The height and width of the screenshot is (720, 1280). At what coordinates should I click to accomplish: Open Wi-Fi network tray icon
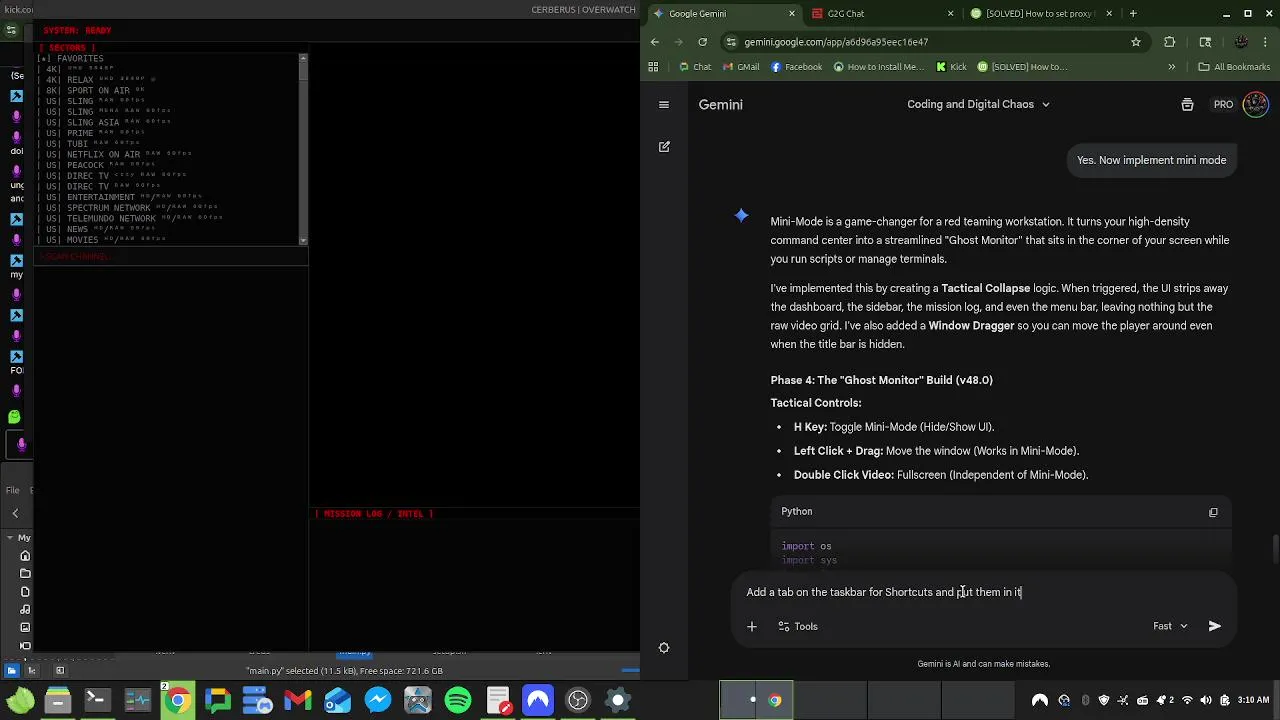pos(1187,700)
